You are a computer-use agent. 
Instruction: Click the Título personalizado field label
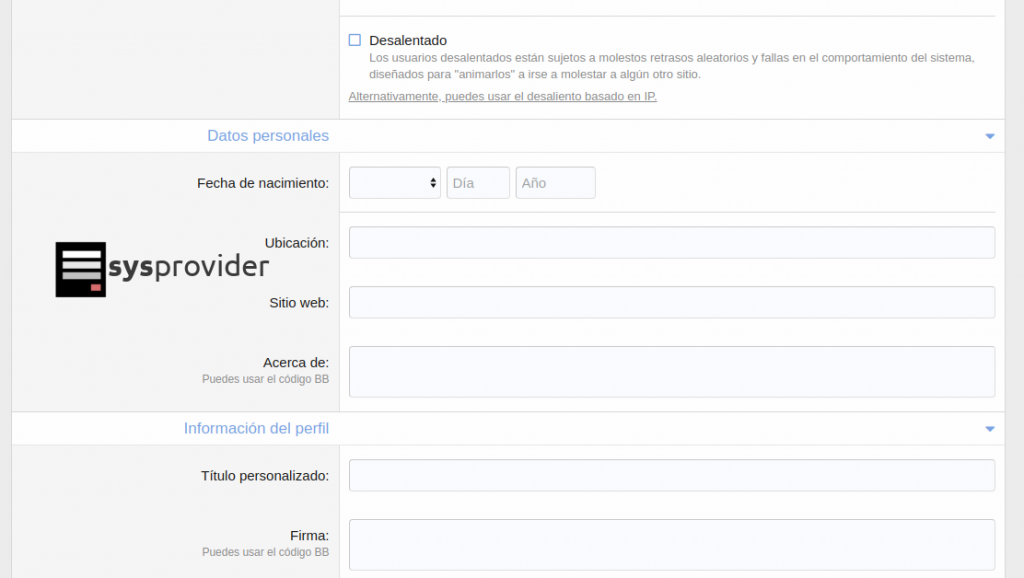point(265,476)
